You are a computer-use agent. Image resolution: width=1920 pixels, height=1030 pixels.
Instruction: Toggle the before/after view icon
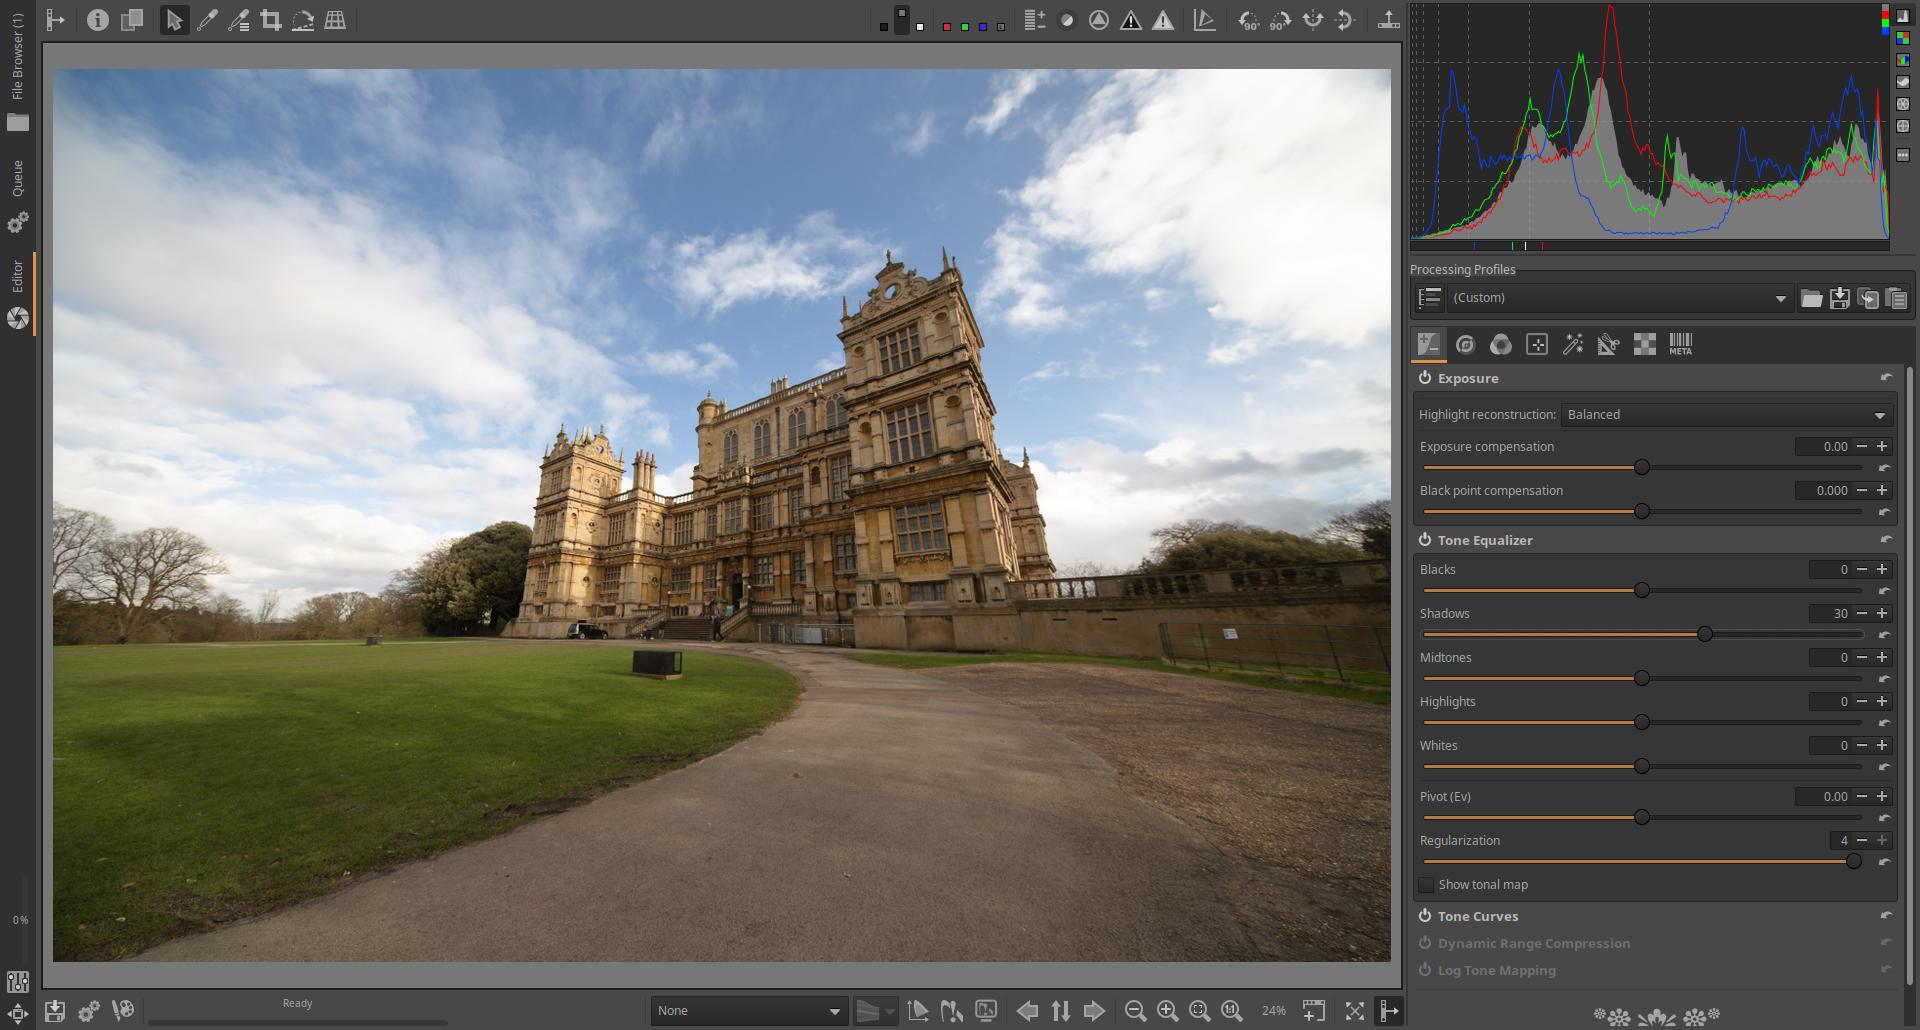pyautogui.click(x=131, y=20)
